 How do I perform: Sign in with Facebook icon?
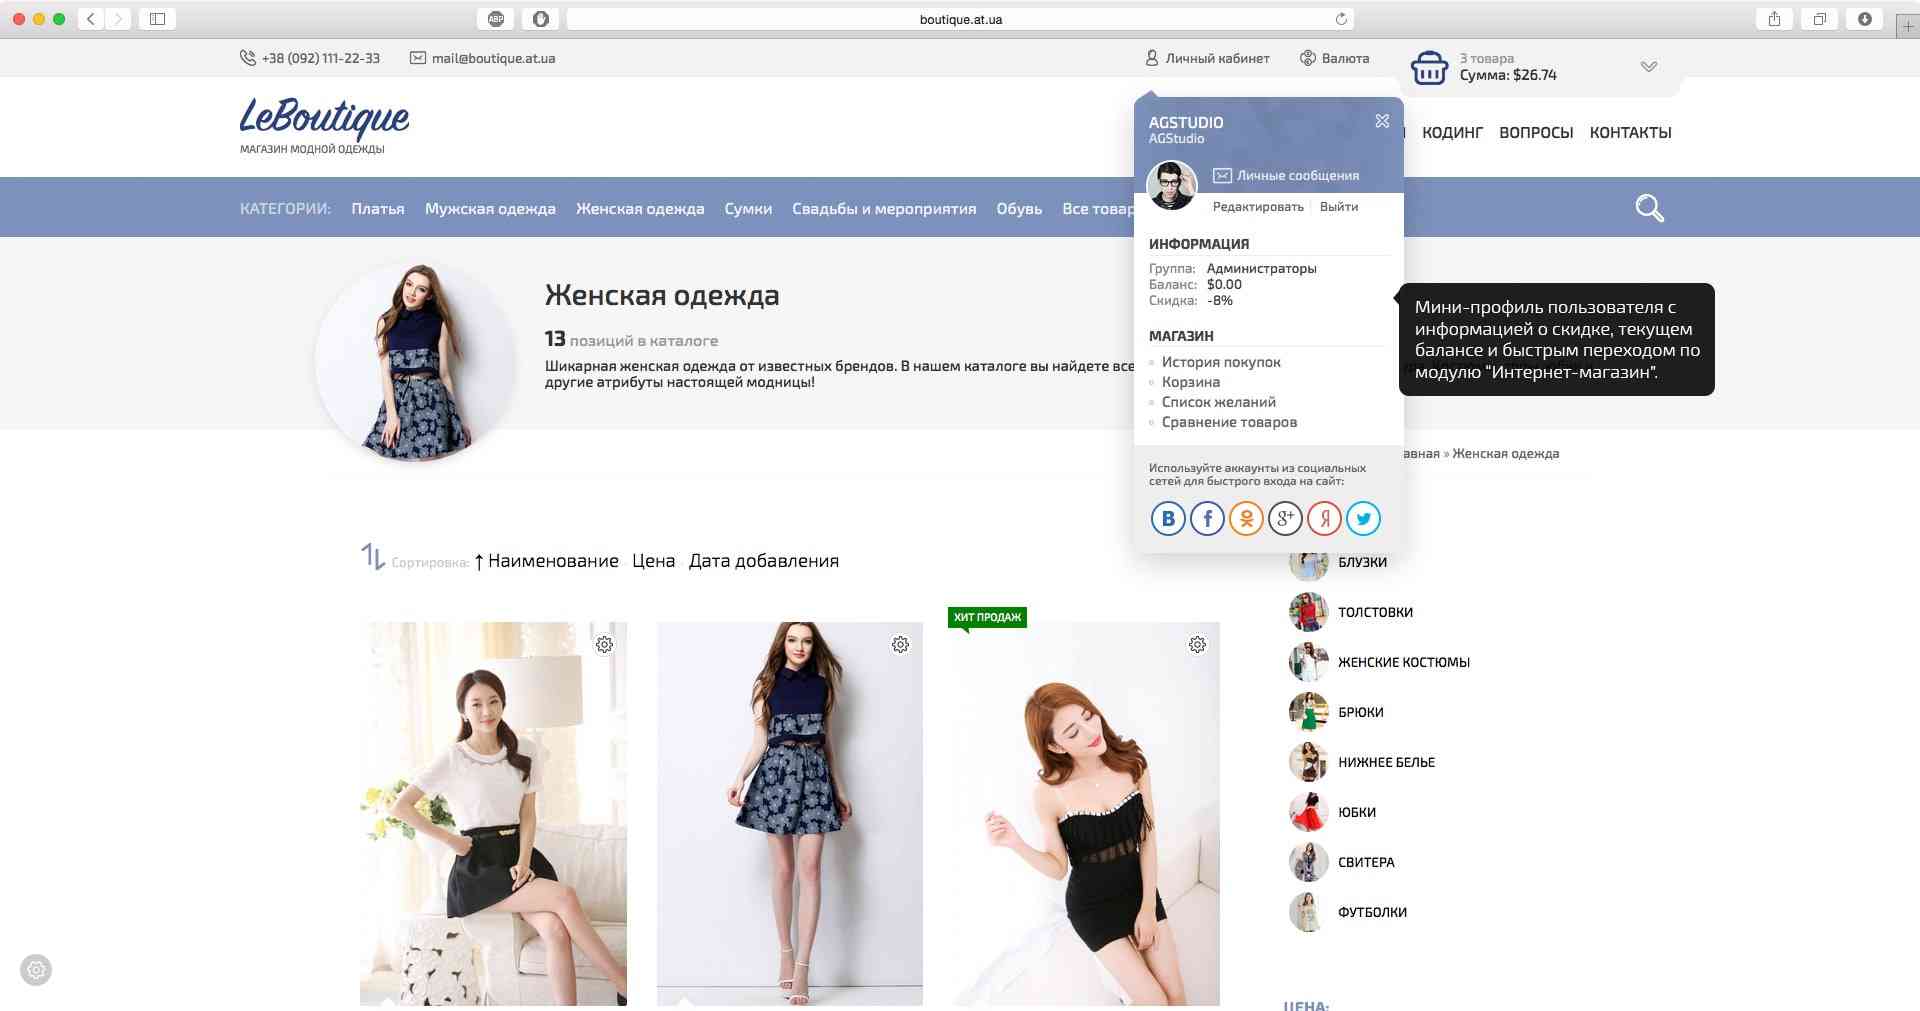(1207, 518)
